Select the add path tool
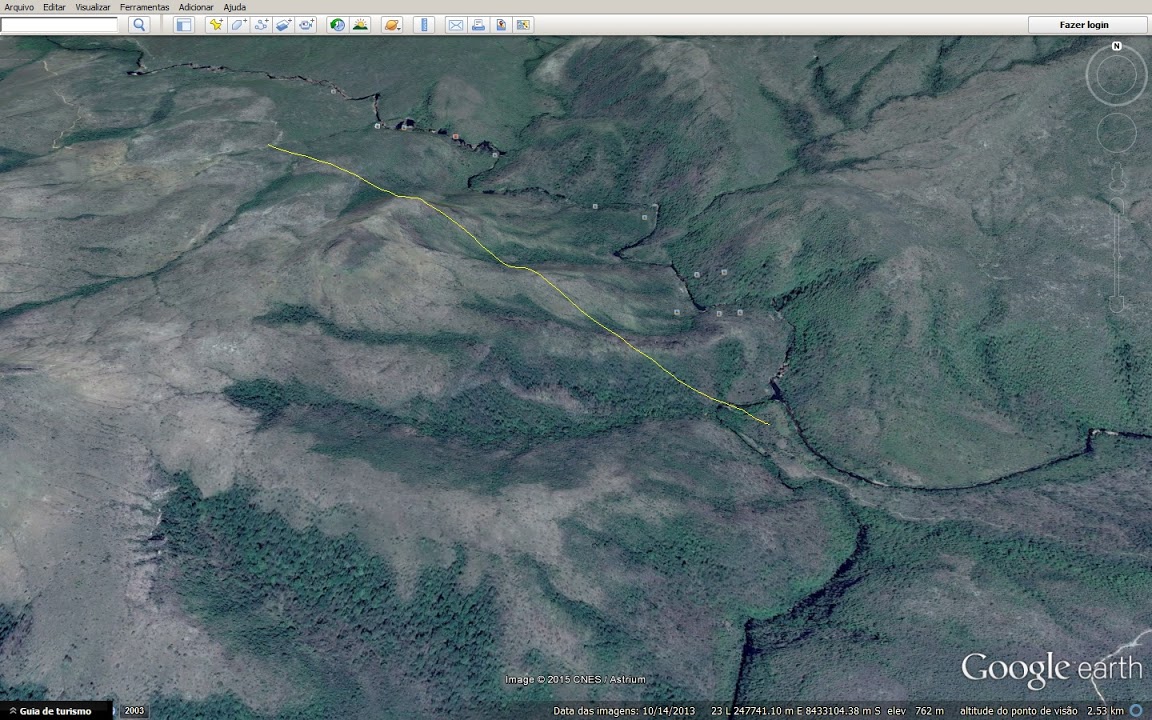Viewport: 1152px width, 720px height. (x=261, y=25)
